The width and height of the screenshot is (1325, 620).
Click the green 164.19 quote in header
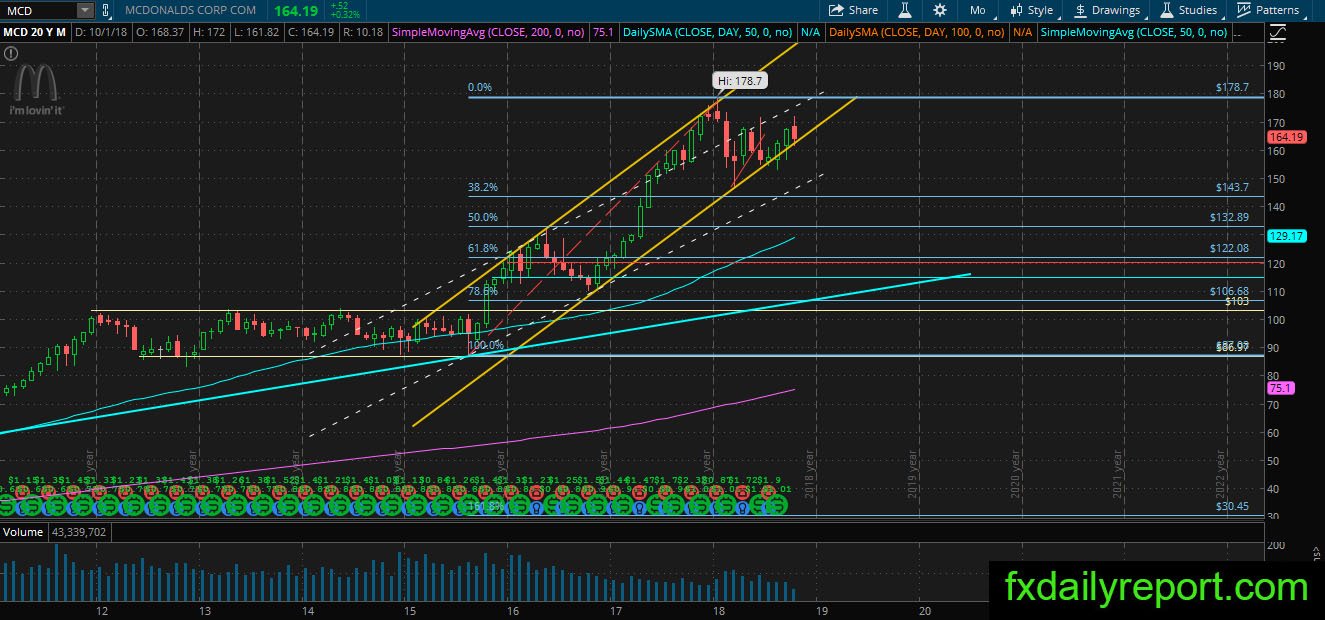click(296, 11)
